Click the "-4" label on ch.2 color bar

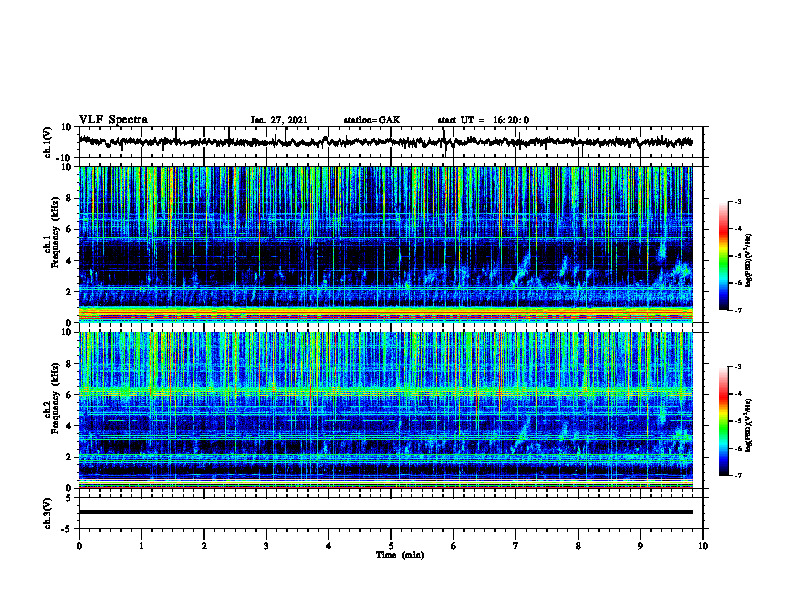coord(738,394)
